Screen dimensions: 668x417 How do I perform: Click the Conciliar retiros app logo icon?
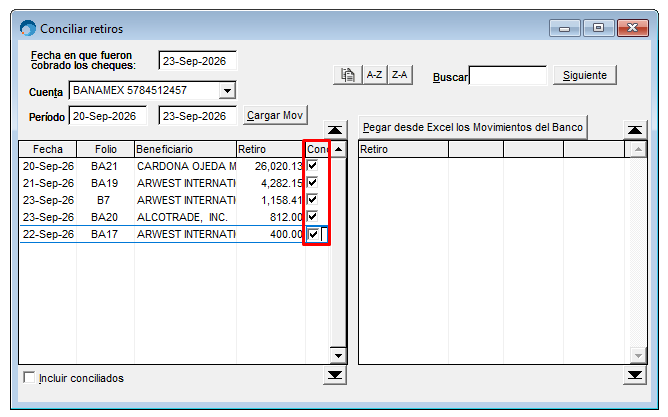28,29
